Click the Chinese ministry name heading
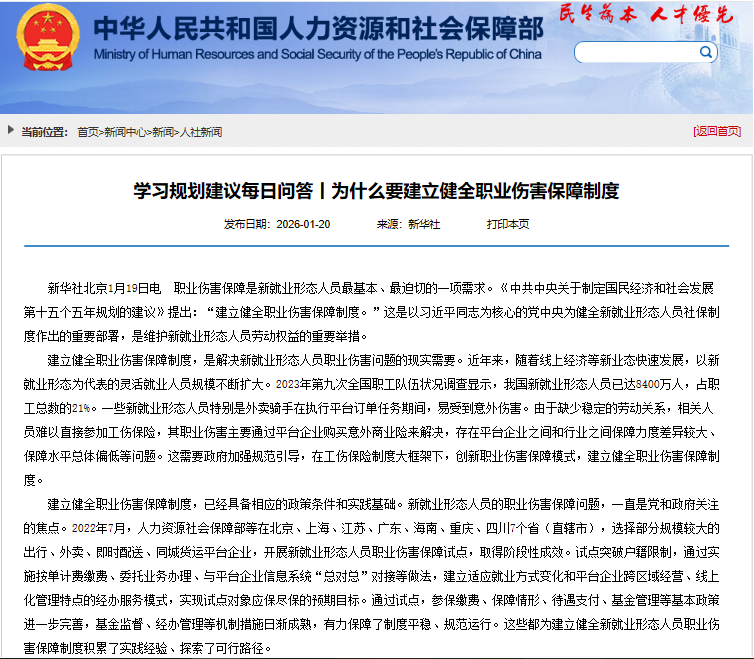This screenshot has height=659, width=754. click(x=317, y=27)
